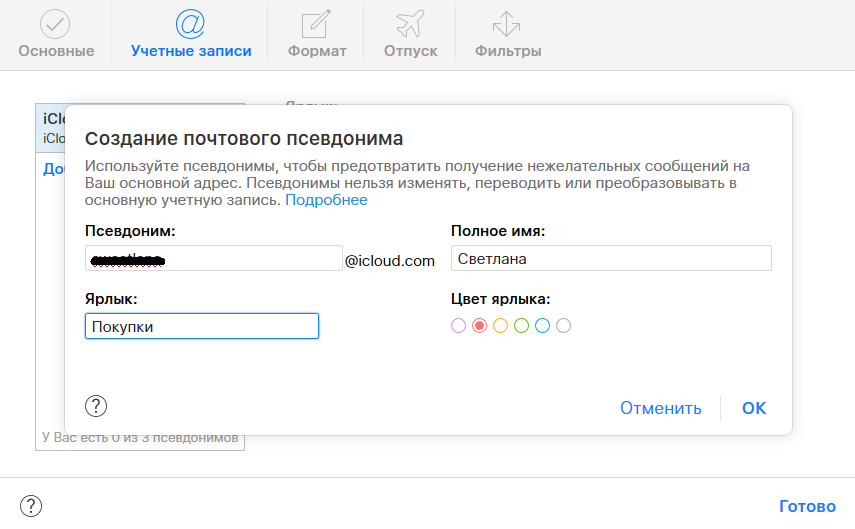
Task: Click Готово to close settings
Action: pyautogui.click(x=806, y=506)
